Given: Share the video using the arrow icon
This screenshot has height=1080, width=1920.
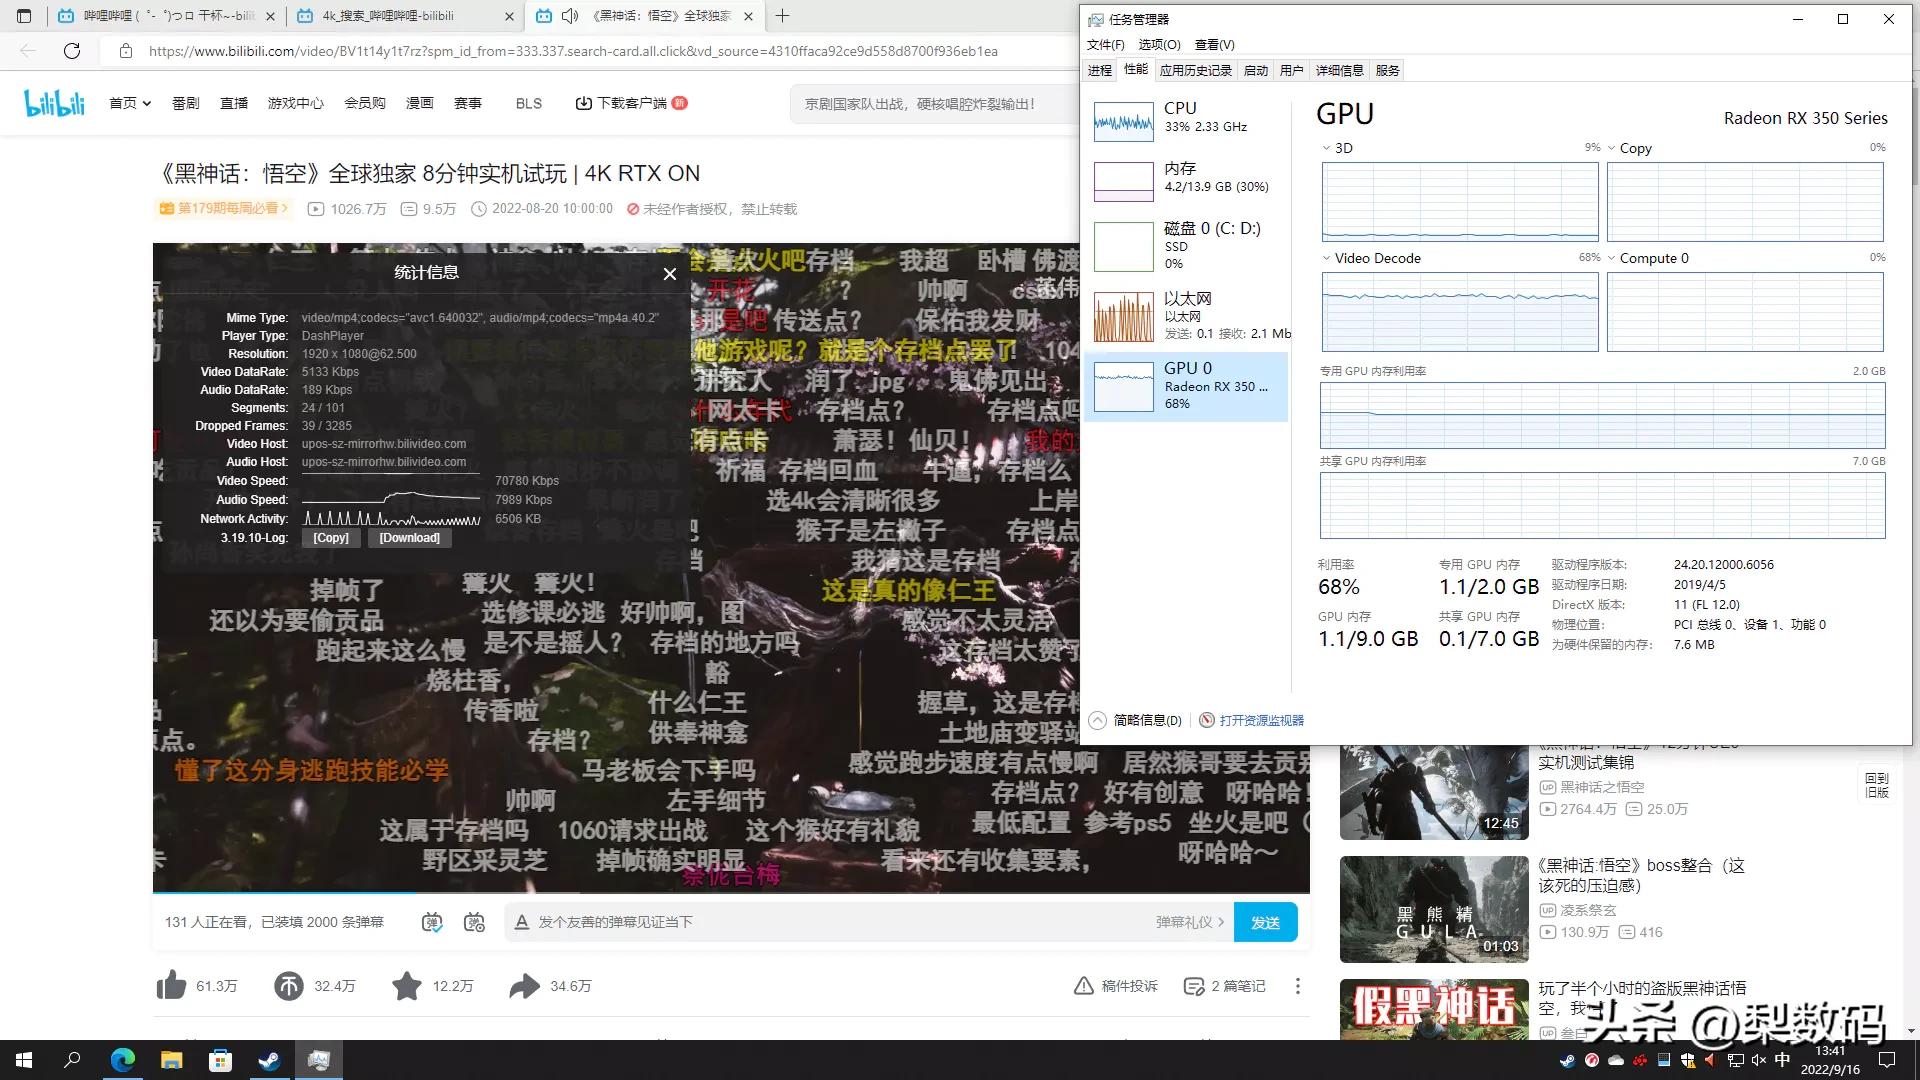Looking at the screenshot, I should tap(524, 985).
